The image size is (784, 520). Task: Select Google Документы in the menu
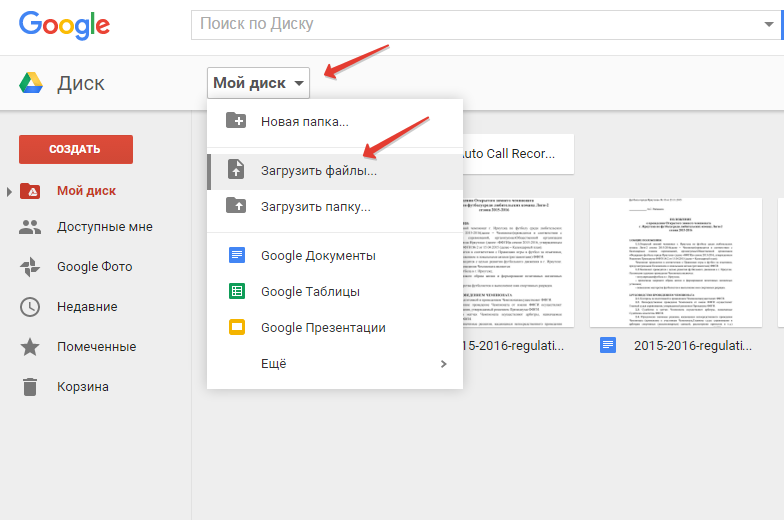pos(335,256)
